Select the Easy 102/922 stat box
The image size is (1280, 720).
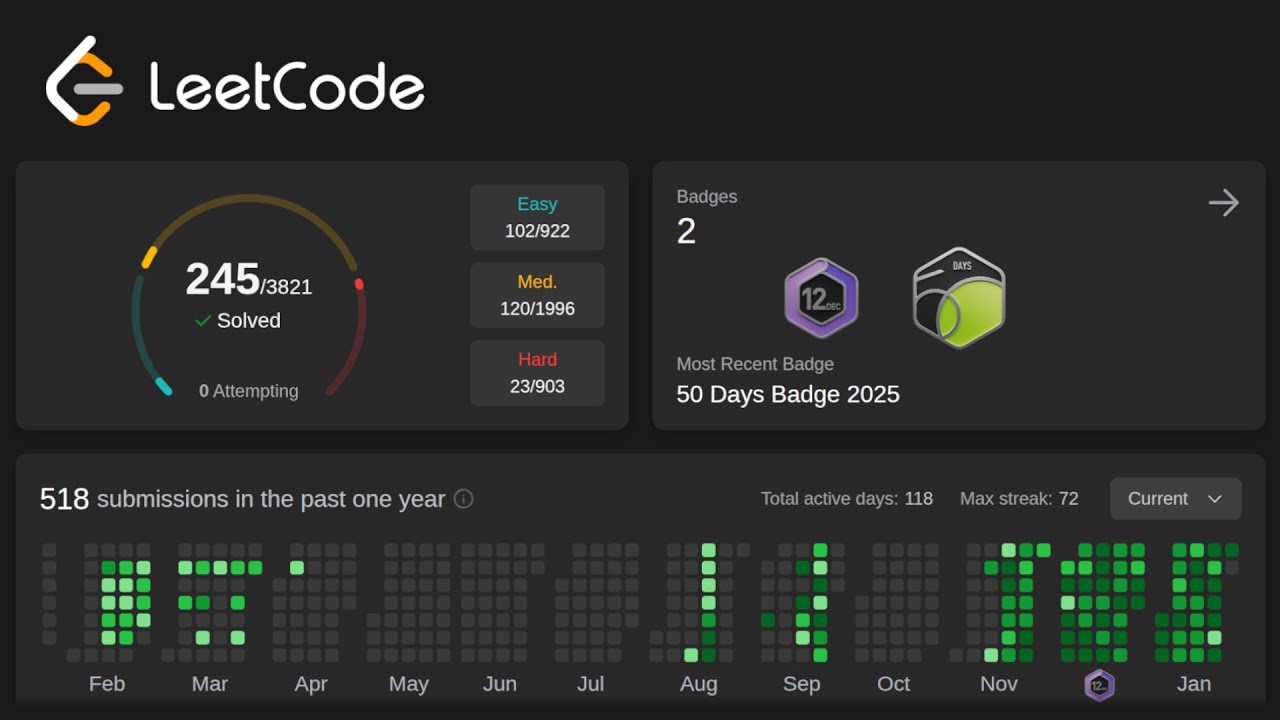(x=537, y=217)
